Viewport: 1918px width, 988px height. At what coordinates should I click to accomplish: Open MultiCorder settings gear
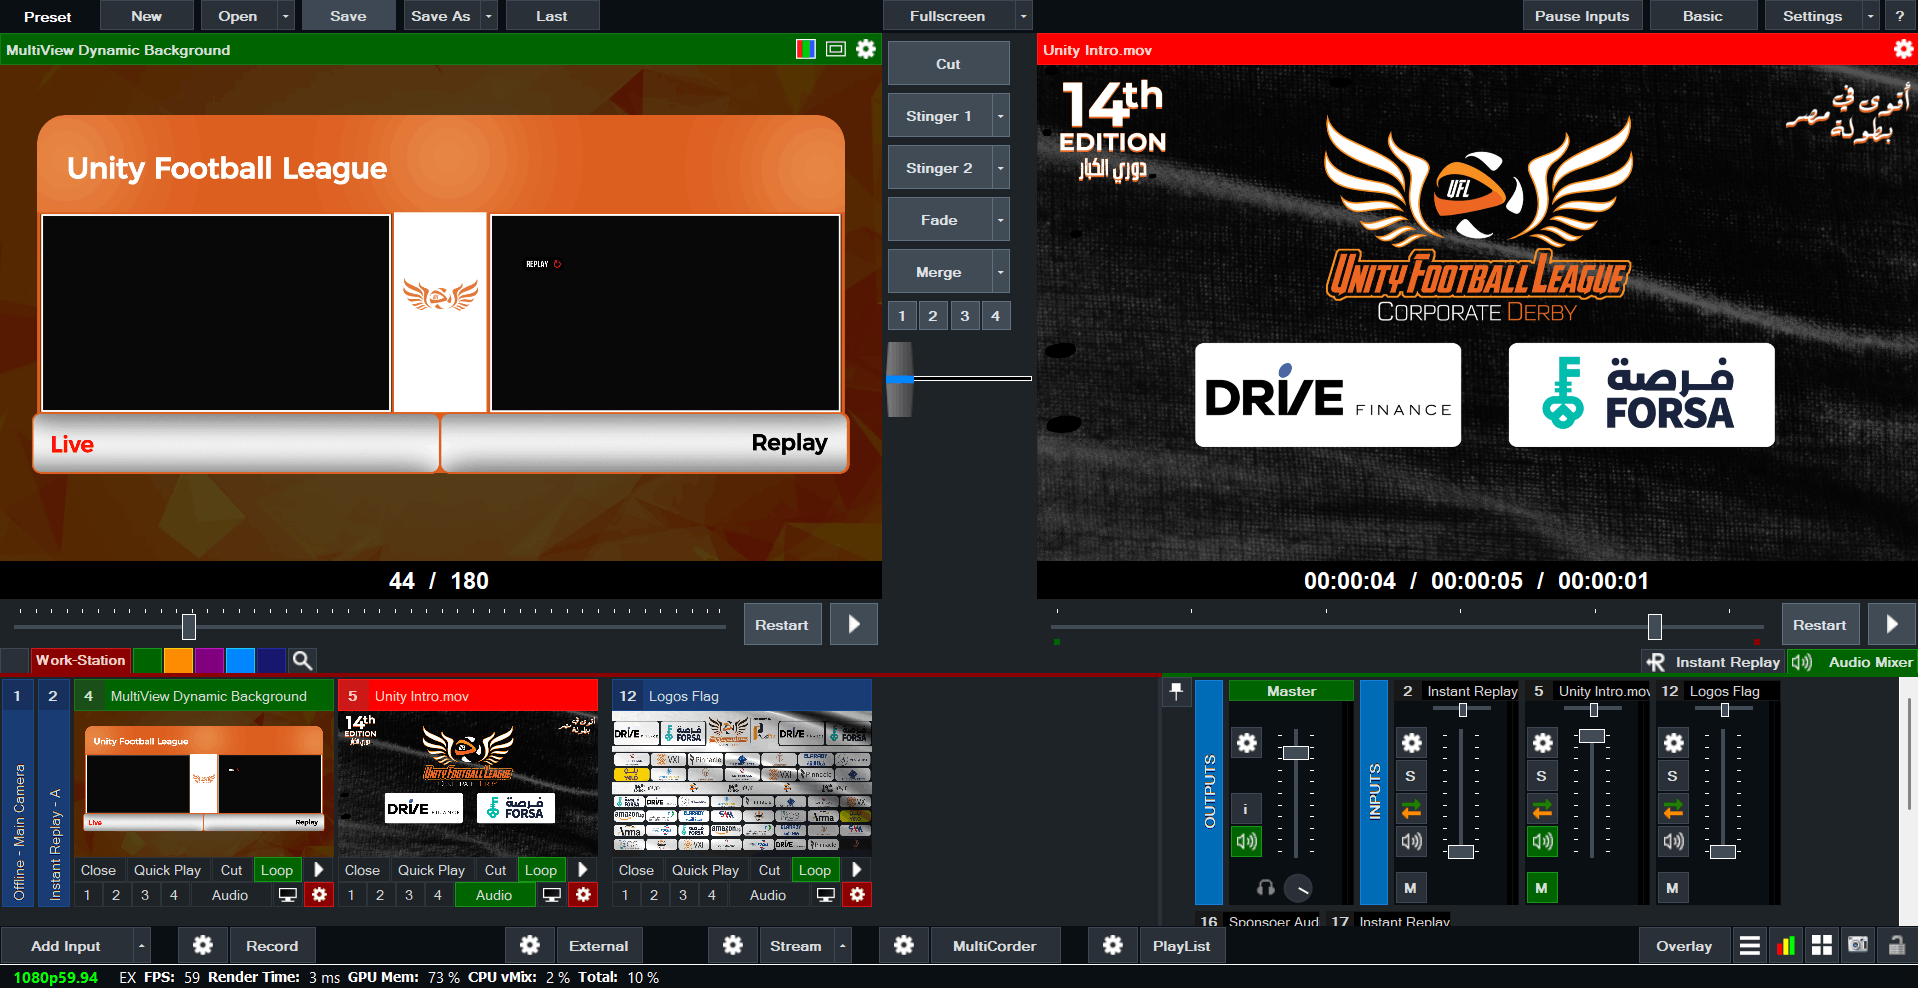(904, 945)
